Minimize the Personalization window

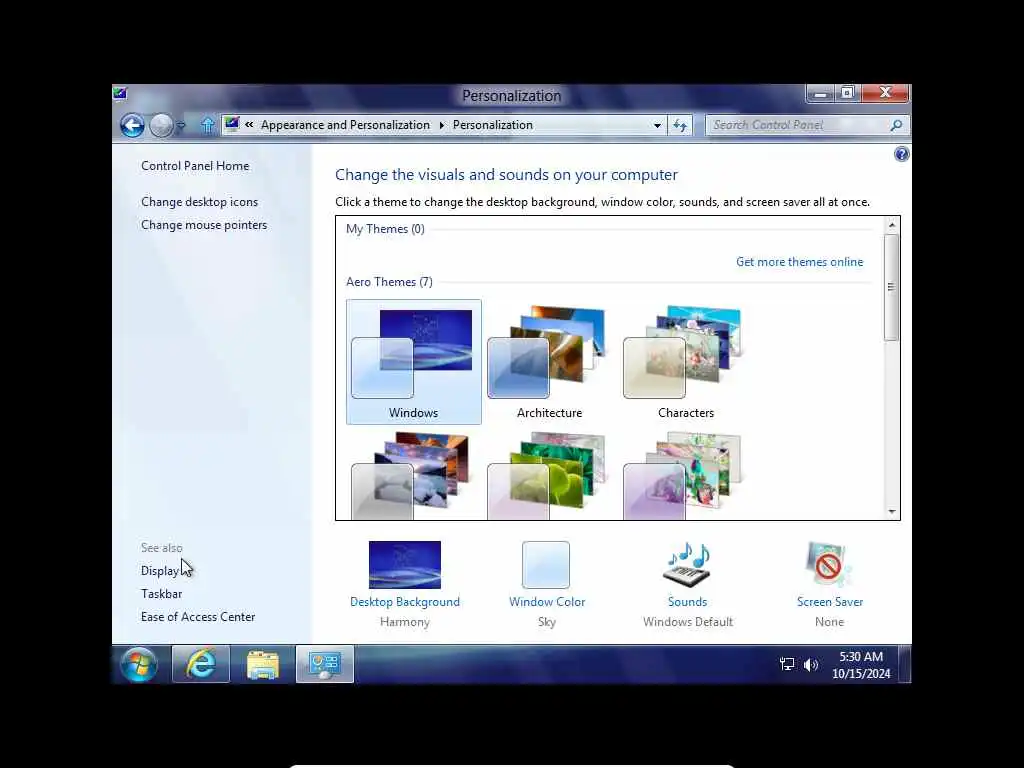tap(820, 93)
